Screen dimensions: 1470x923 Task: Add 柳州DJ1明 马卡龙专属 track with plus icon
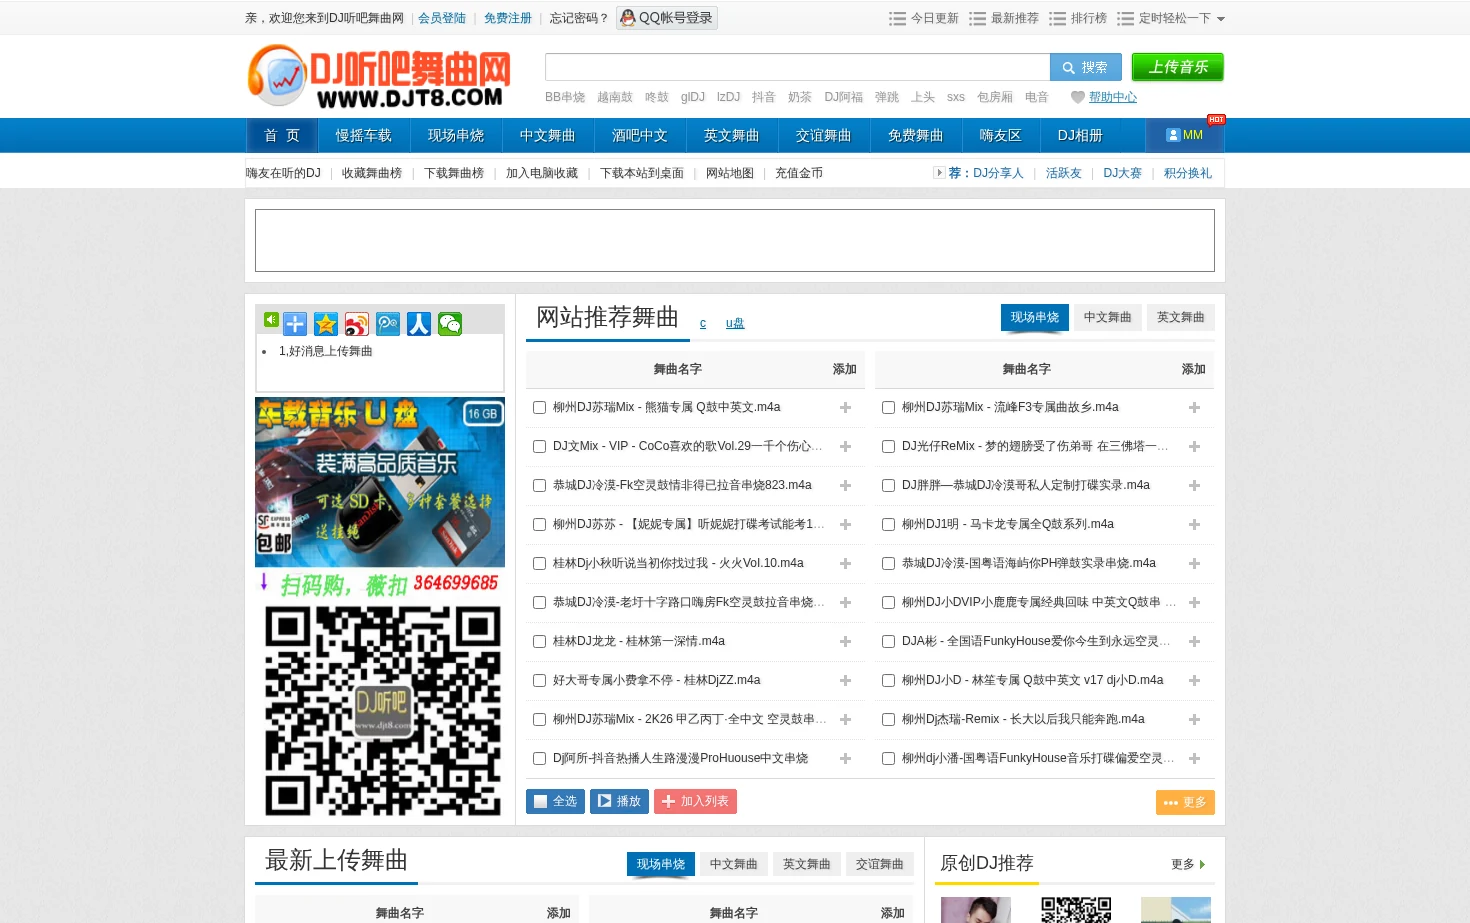[x=1194, y=525]
